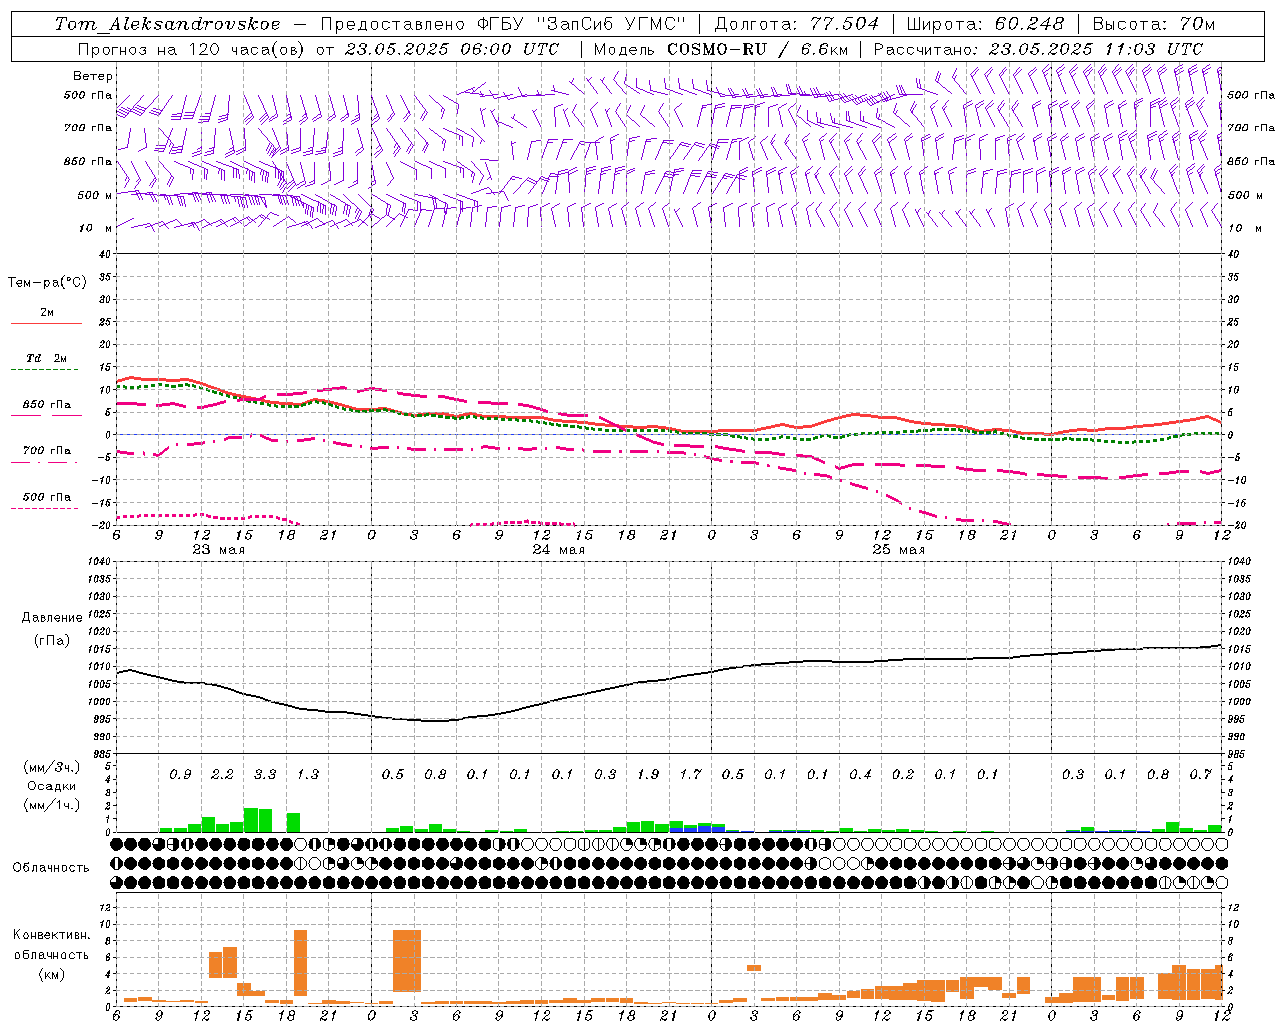Click the 24 мая date label
The width and height of the screenshot is (1280, 1024).
558,550
